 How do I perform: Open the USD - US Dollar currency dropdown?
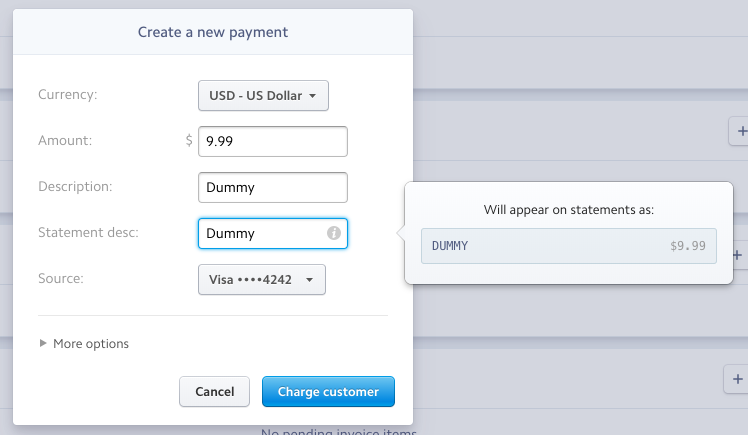263,95
